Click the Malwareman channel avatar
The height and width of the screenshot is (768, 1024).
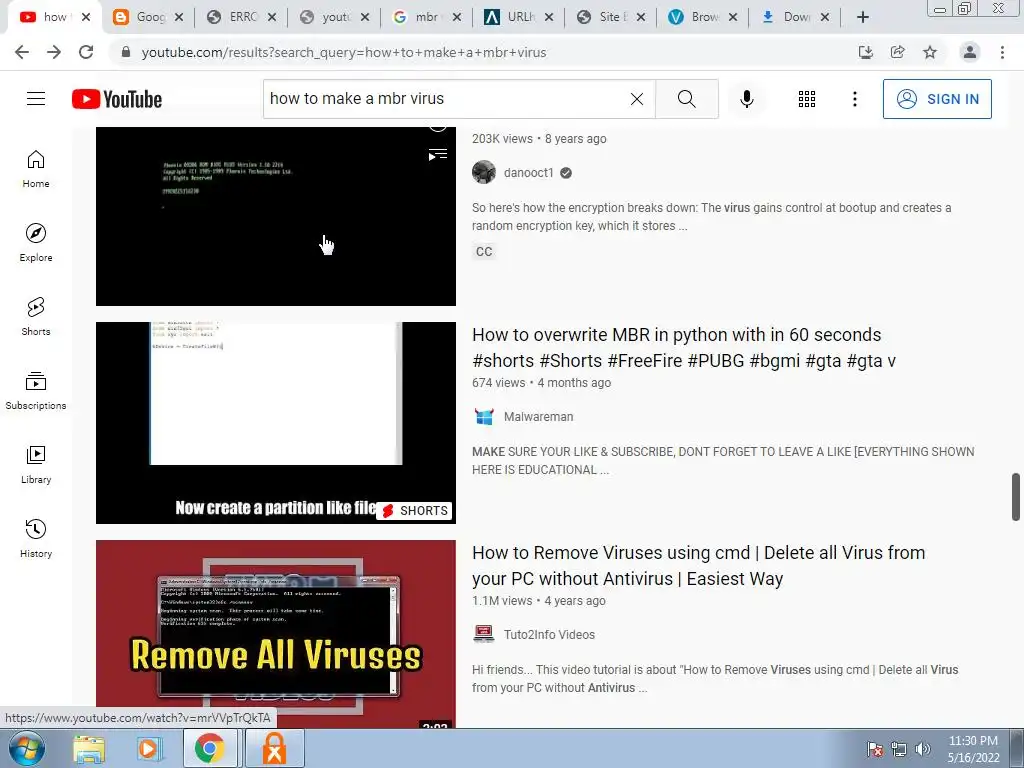(484, 417)
